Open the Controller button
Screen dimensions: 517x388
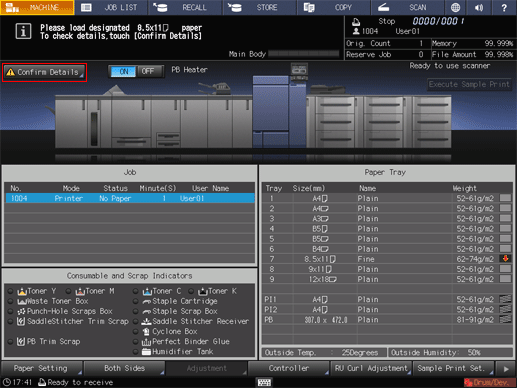click(289, 368)
